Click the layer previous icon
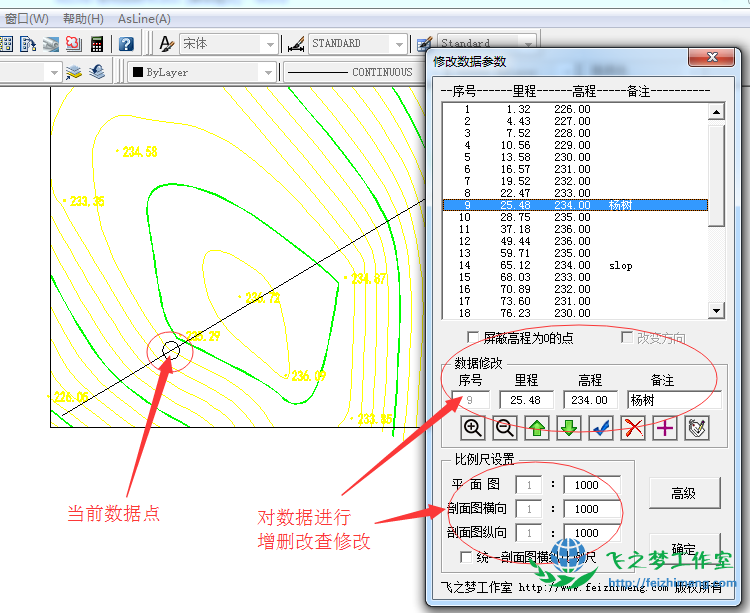This screenshot has height=613, width=750. (98, 72)
